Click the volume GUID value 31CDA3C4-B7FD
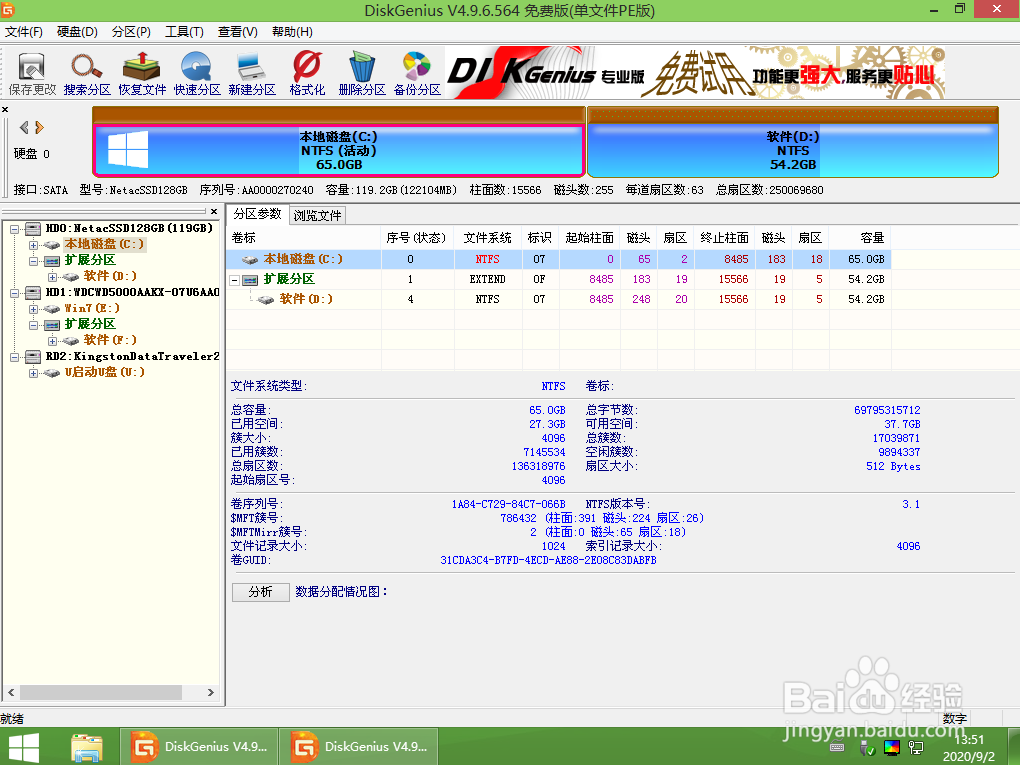Image resolution: width=1020 pixels, height=765 pixels. click(x=548, y=560)
